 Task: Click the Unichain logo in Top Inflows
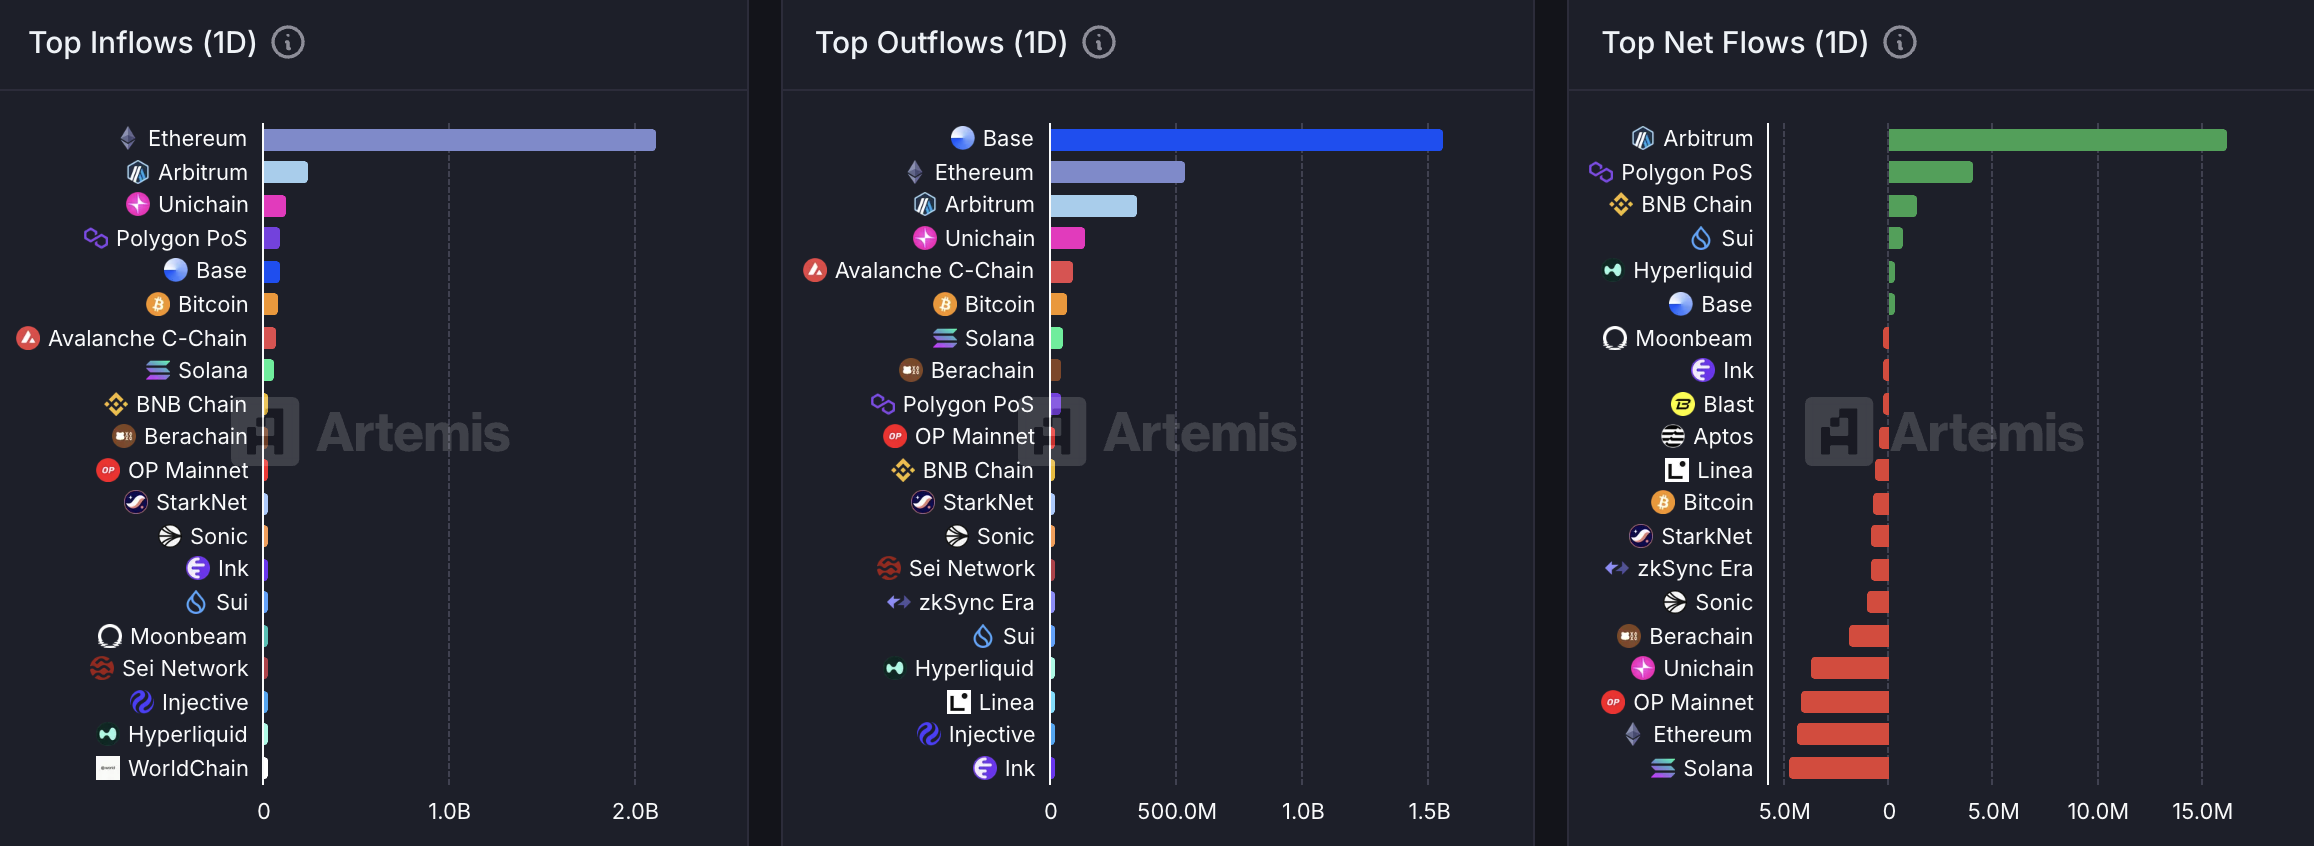pyautogui.click(x=138, y=204)
